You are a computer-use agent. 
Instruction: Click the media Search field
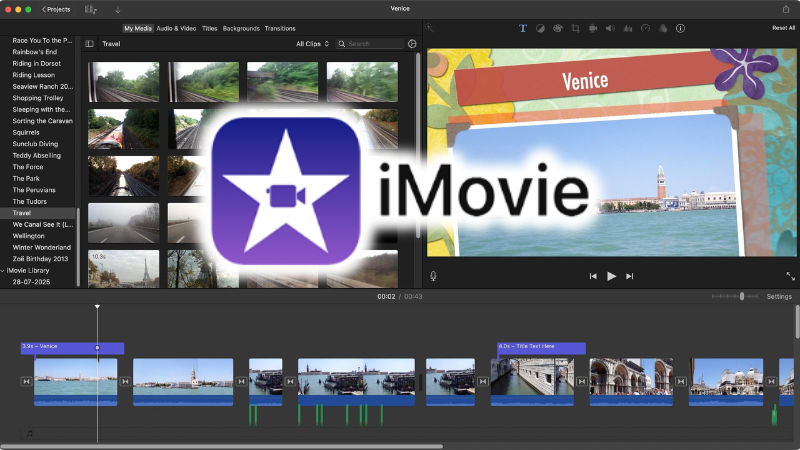370,44
